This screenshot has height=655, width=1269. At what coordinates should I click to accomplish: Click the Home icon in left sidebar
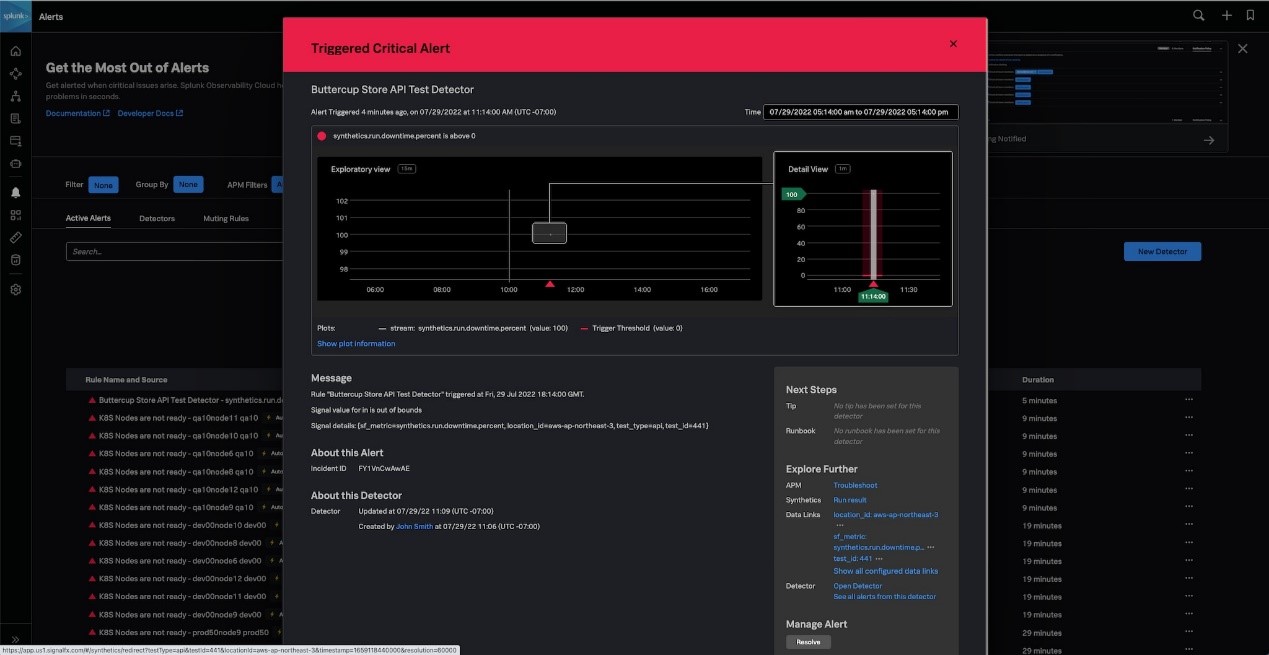click(x=15, y=51)
